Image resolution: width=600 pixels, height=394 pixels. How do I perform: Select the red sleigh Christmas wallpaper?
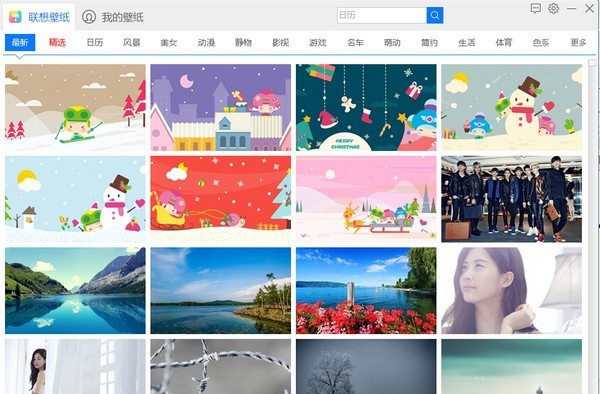[x=220, y=199]
